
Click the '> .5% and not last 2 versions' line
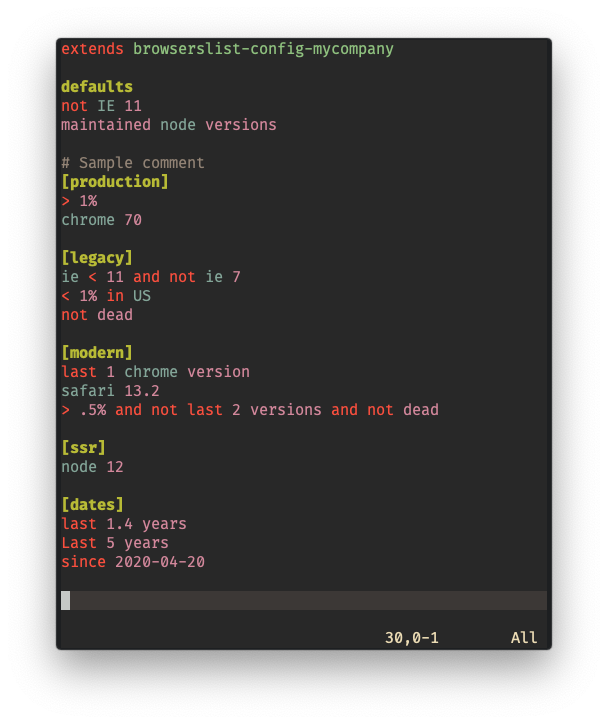coord(250,410)
